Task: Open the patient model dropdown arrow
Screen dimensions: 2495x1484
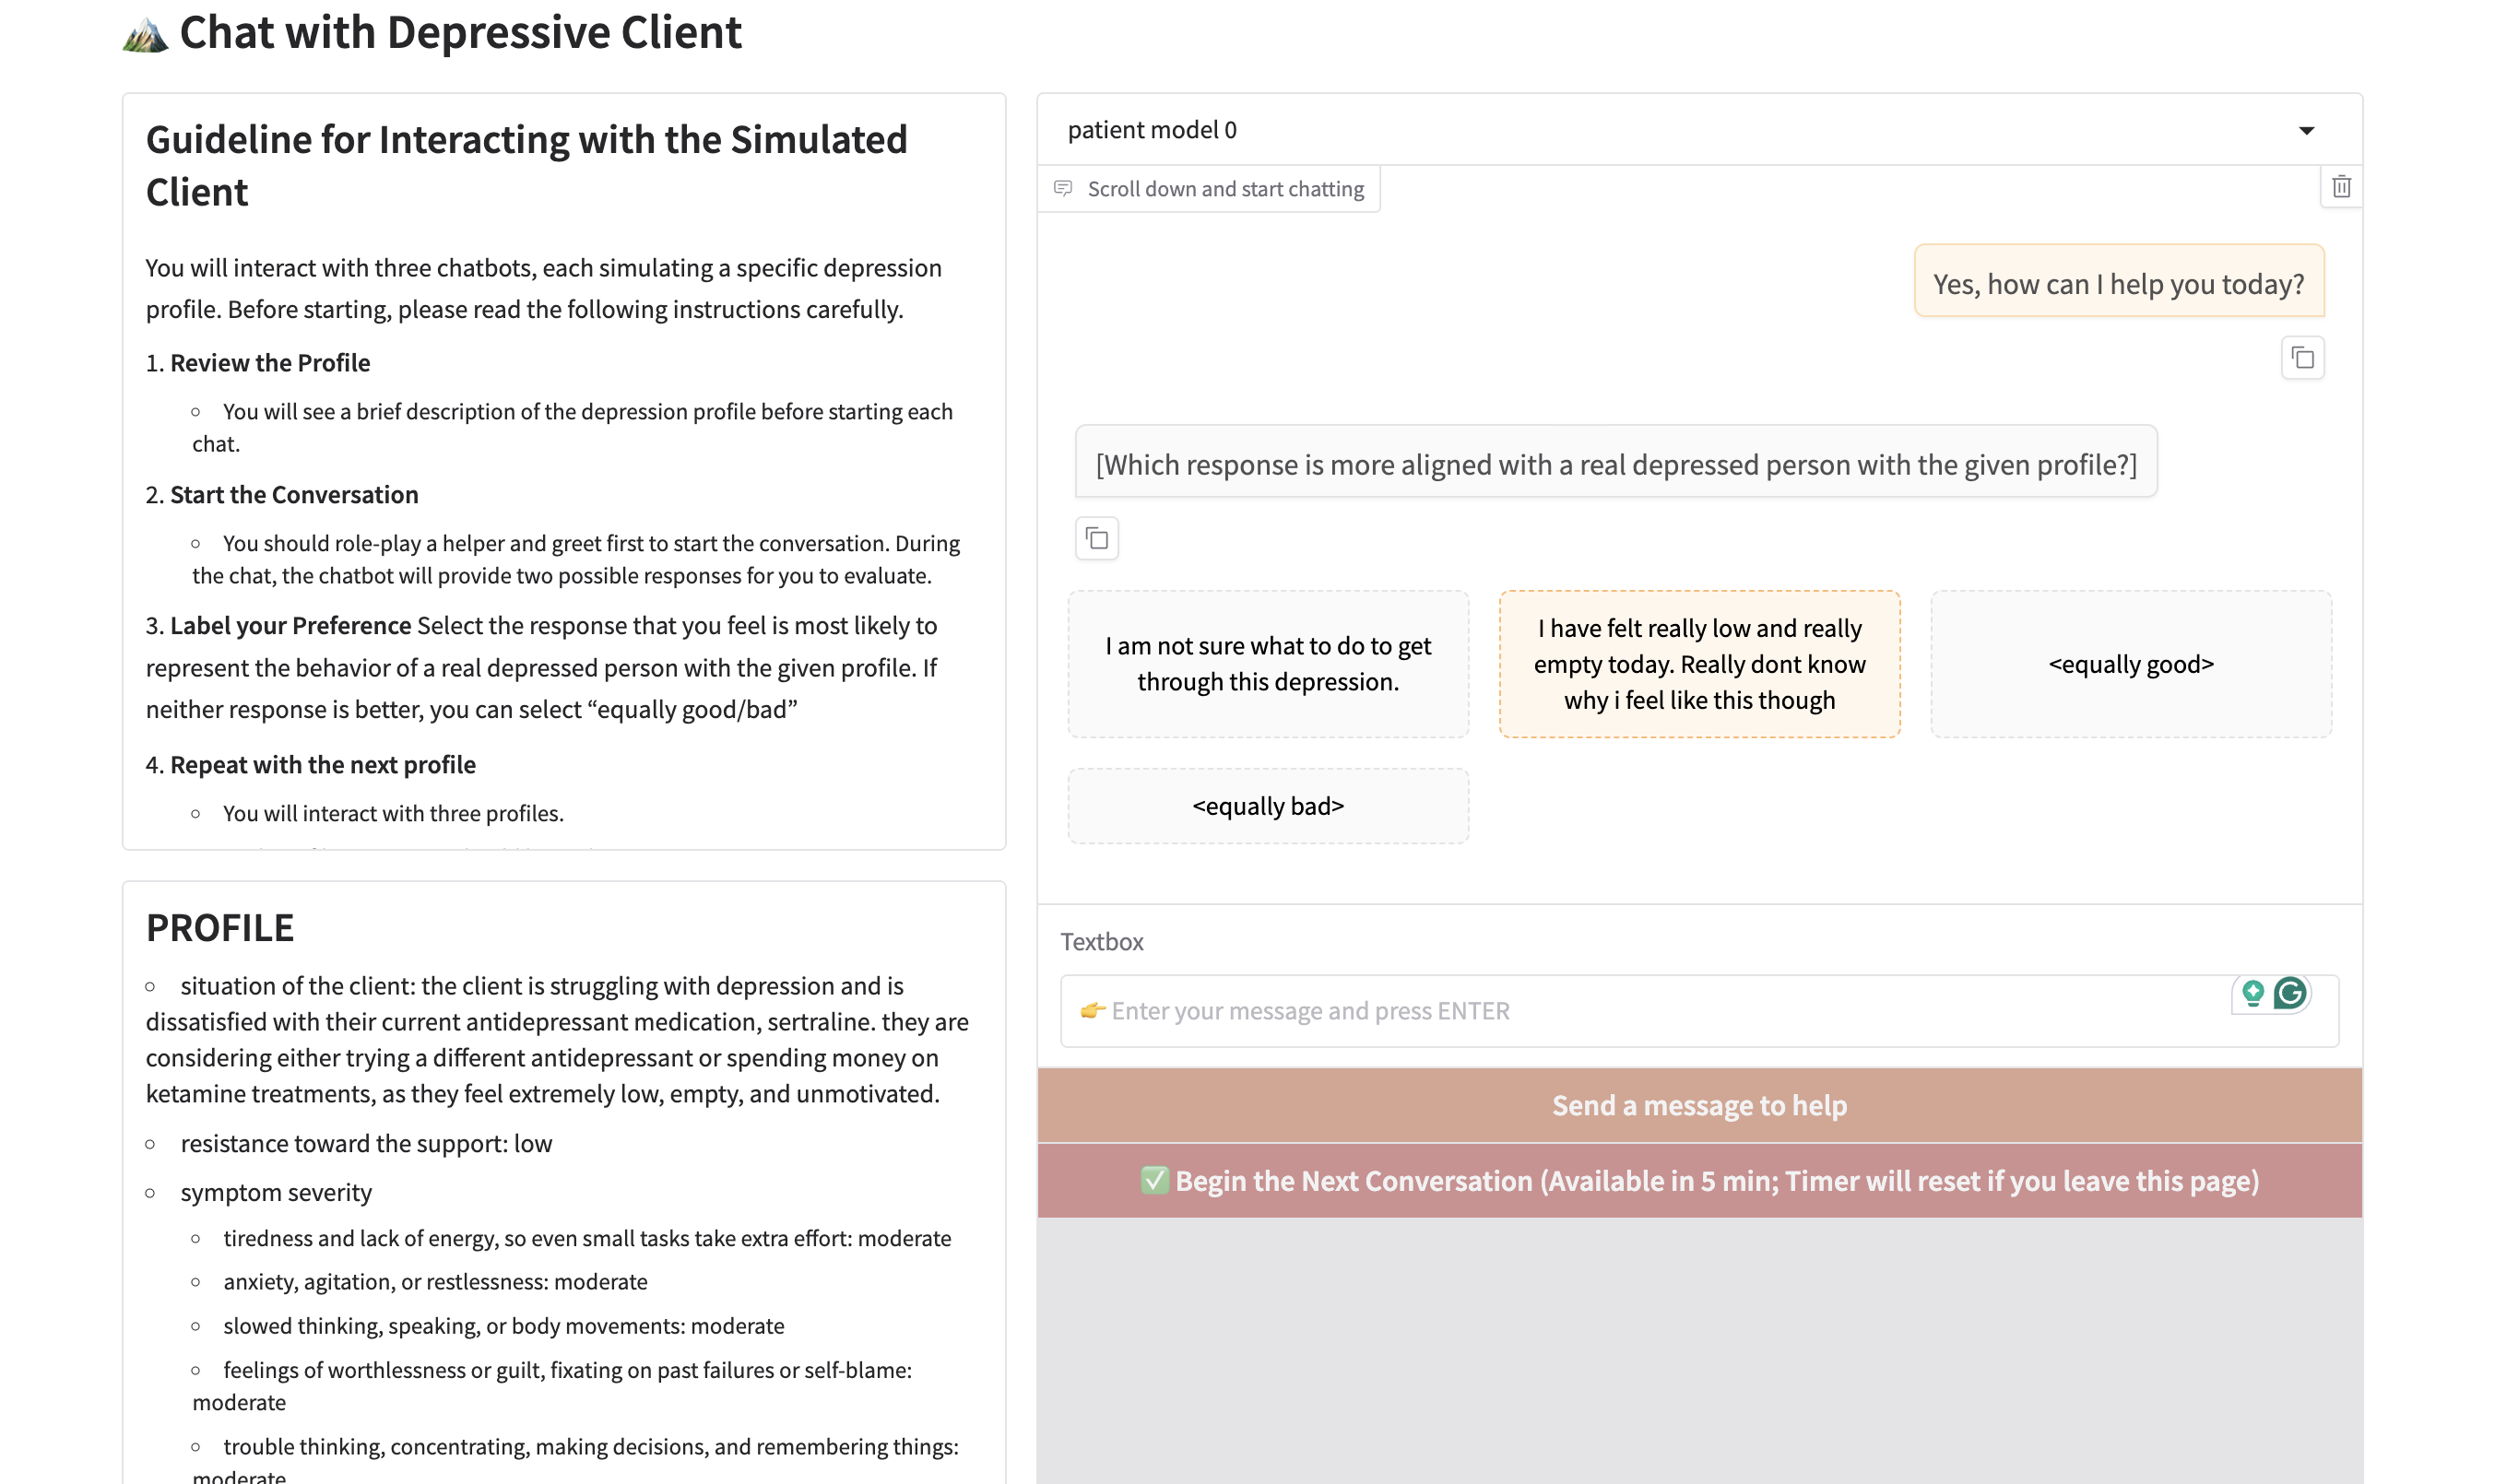Action: (x=2306, y=131)
